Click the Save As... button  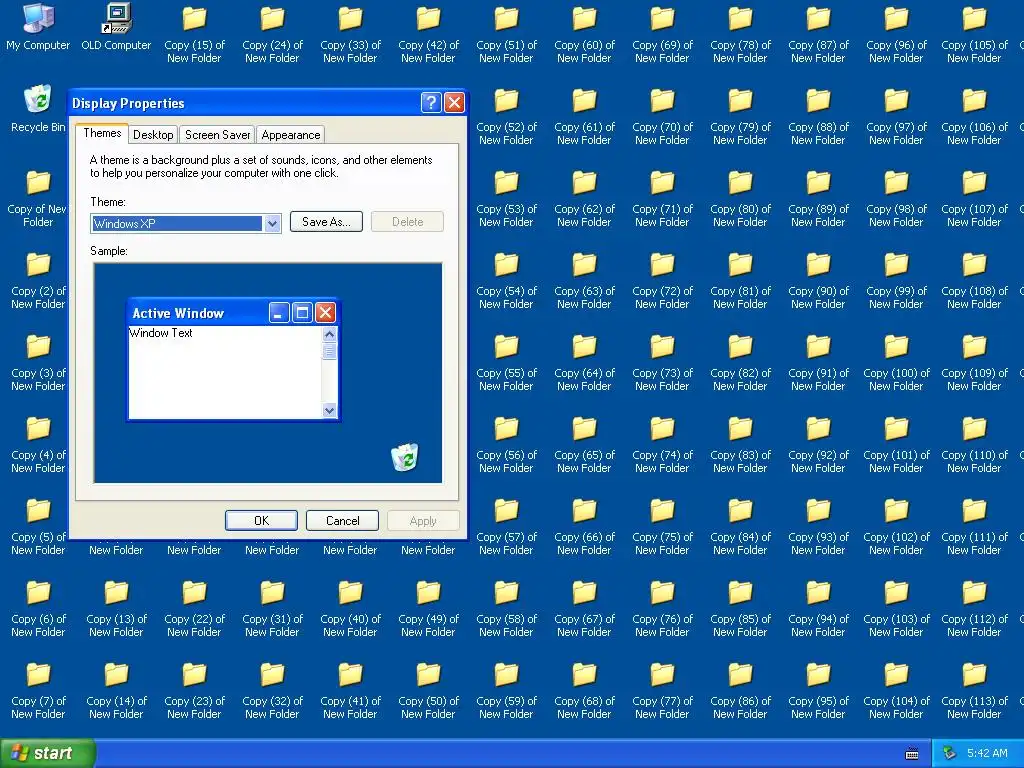[x=326, y=221]
